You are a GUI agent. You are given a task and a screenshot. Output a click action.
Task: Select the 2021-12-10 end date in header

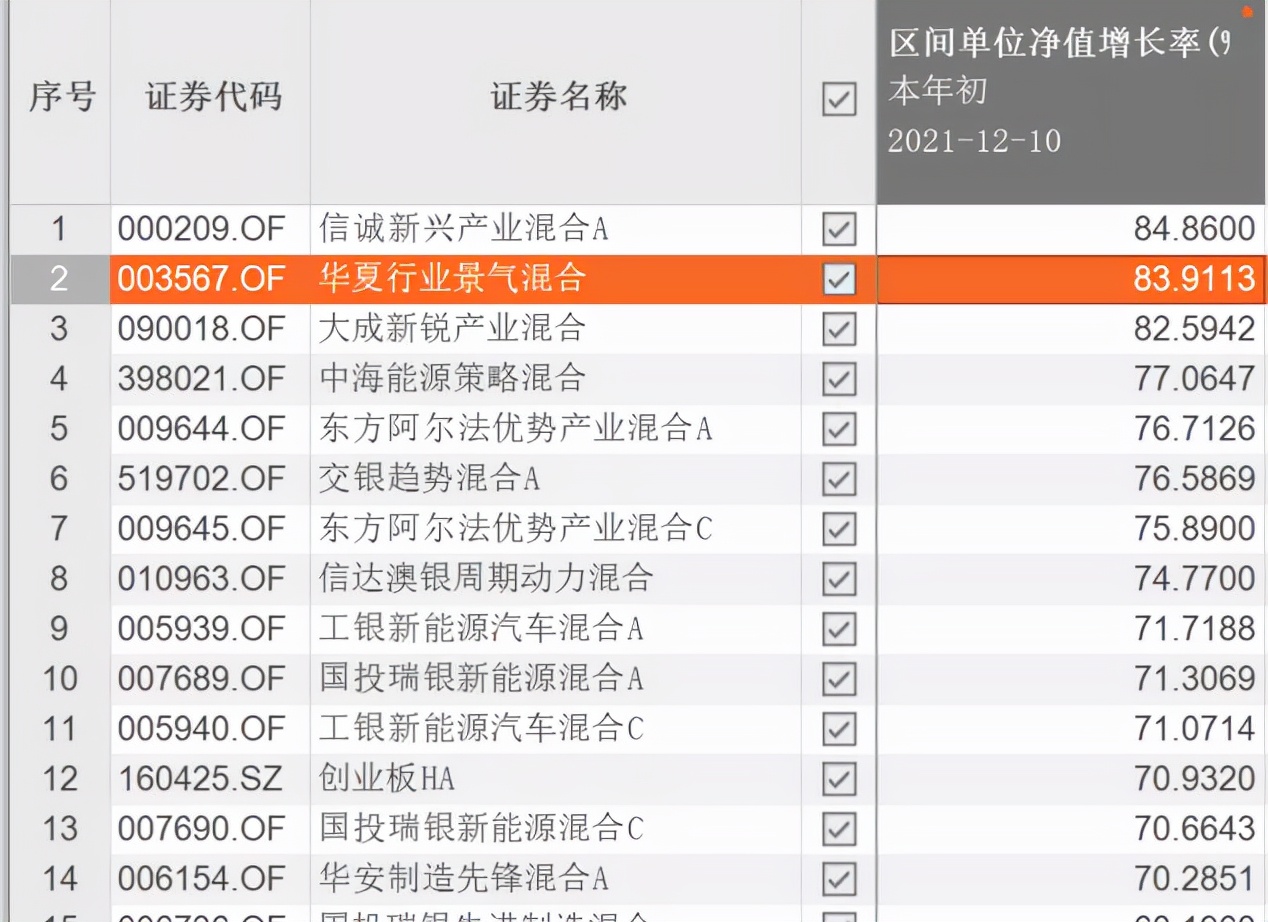click(x=974, y=141)
